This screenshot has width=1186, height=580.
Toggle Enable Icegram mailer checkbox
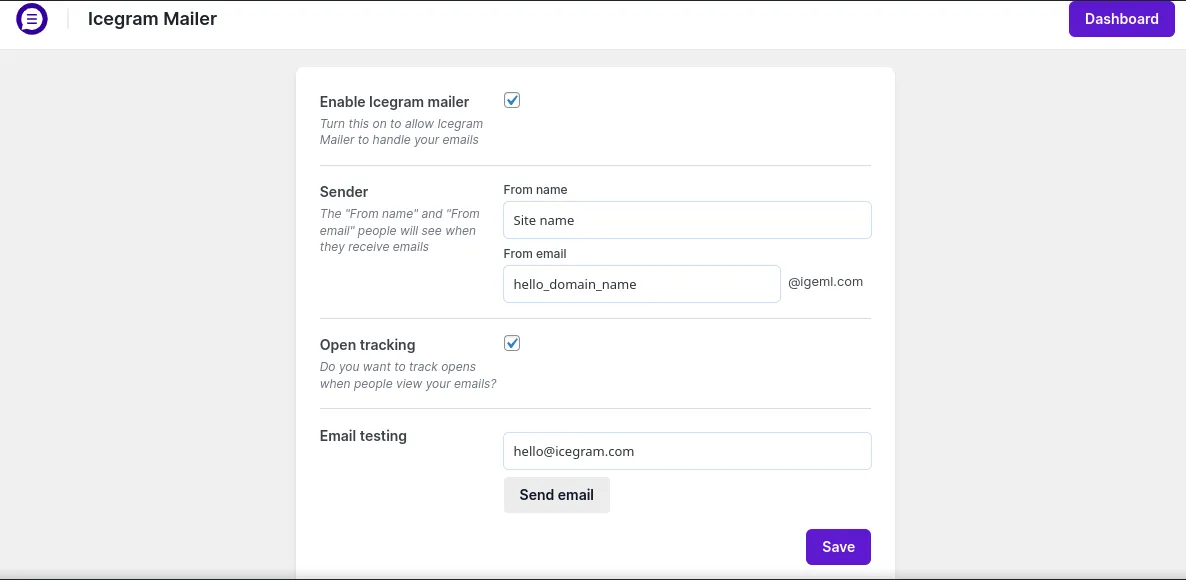[512, 100]
